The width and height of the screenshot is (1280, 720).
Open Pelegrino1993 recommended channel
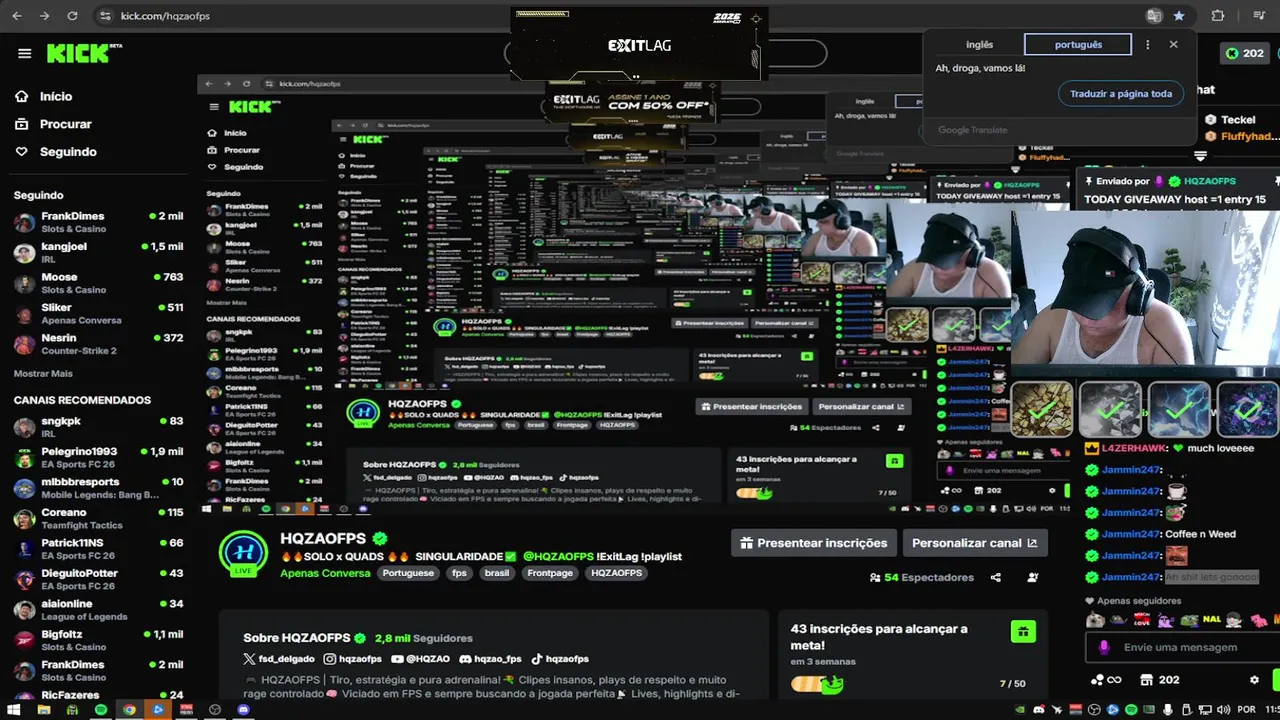(98, 457)
